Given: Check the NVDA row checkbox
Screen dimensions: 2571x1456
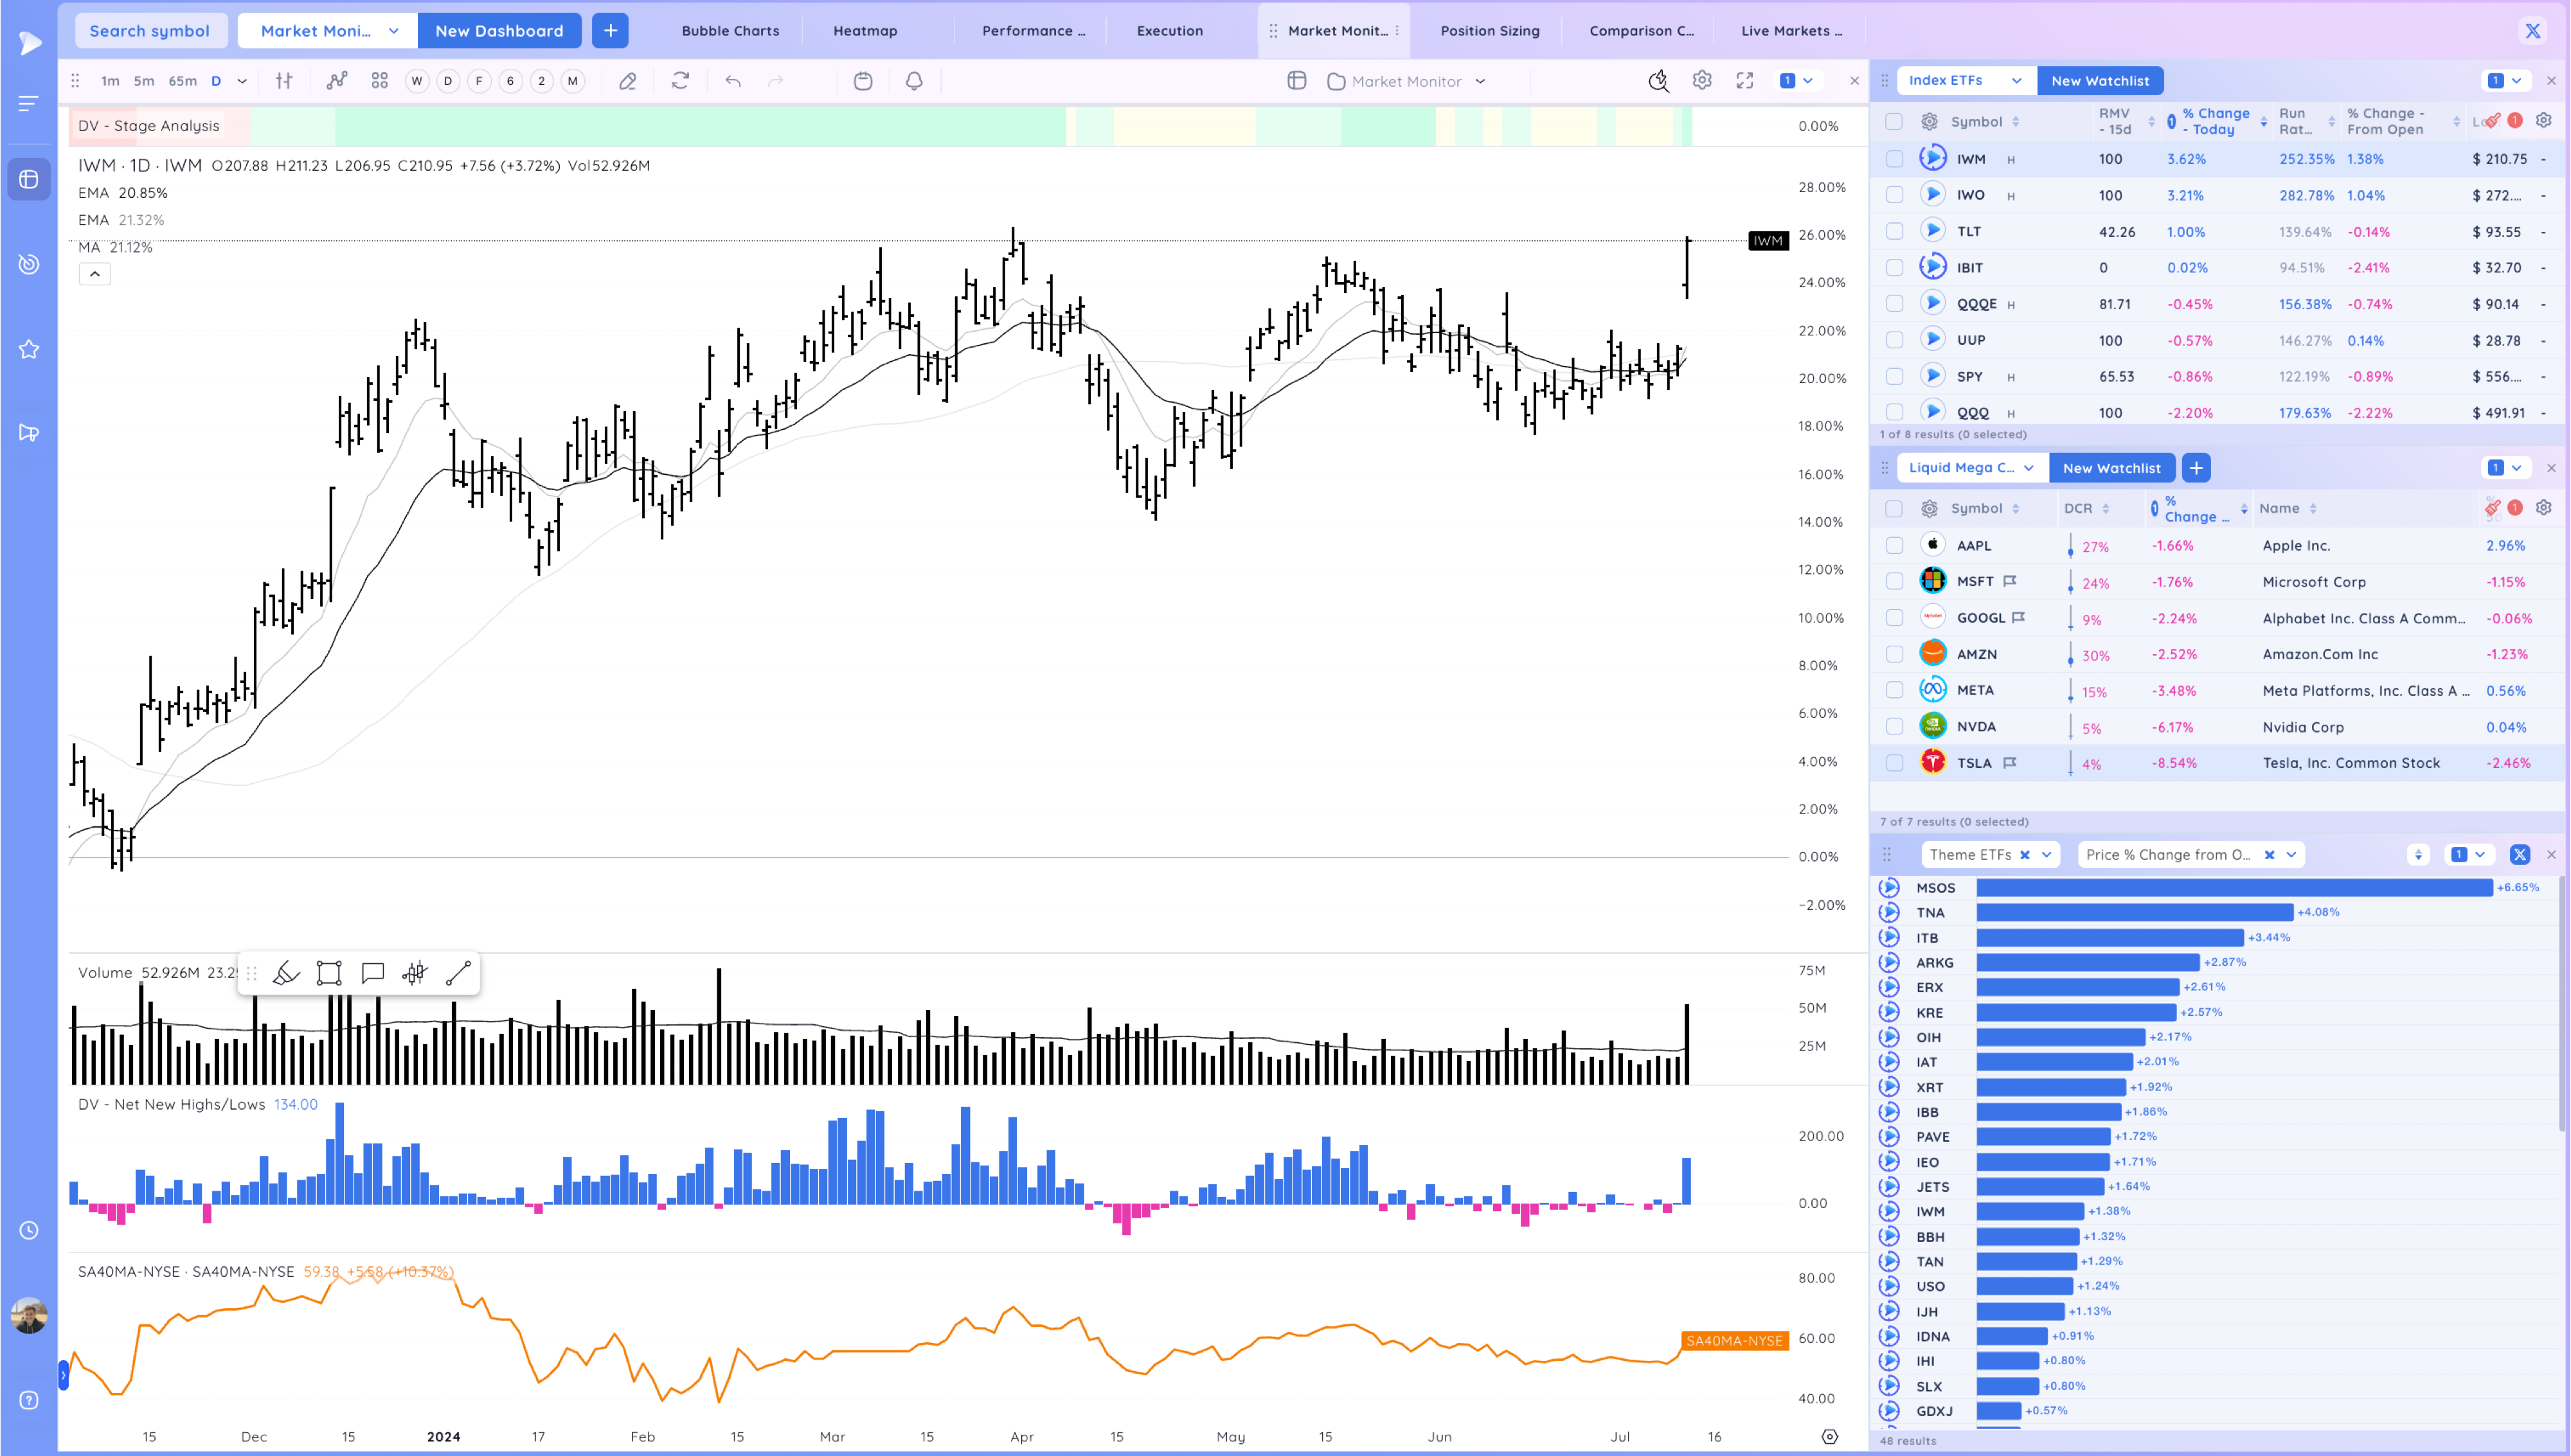Looking at the screenshot, I should click(1894, 727).
